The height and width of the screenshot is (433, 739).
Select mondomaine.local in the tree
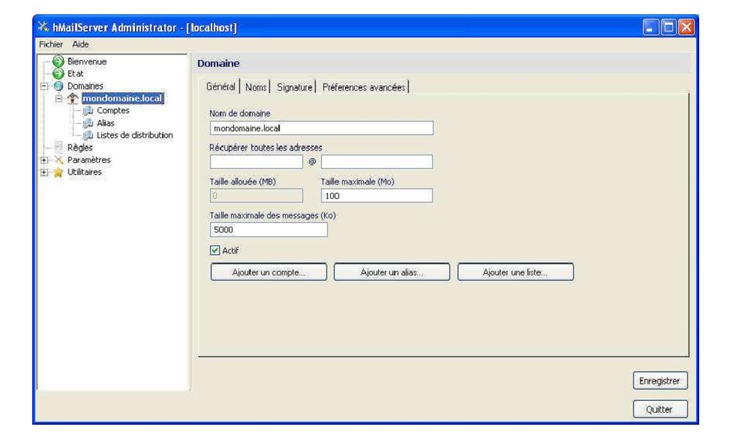click(123, 98)
